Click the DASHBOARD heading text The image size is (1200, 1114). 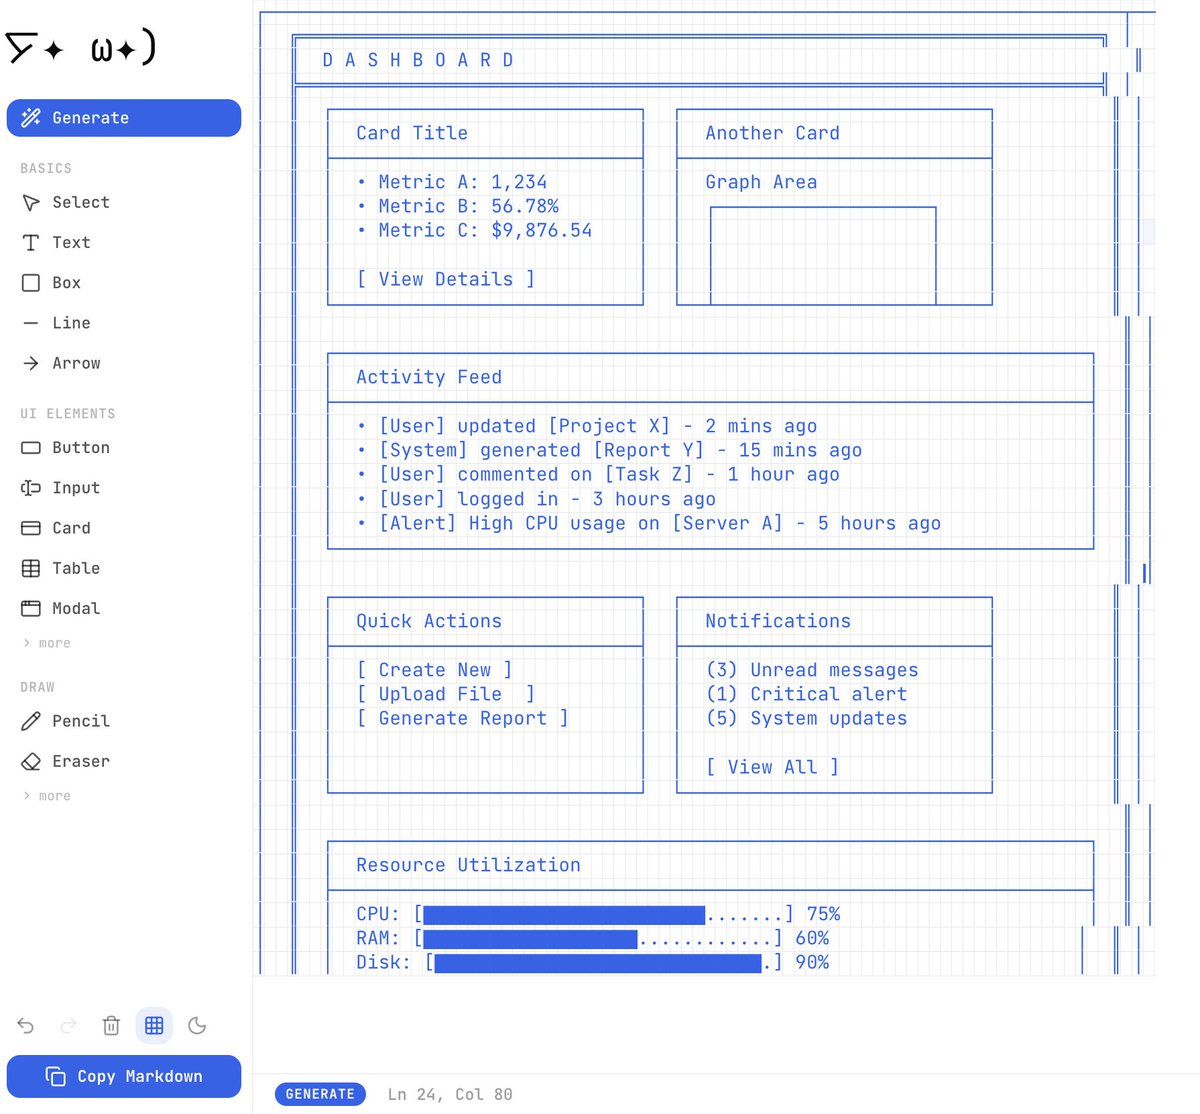418,60
